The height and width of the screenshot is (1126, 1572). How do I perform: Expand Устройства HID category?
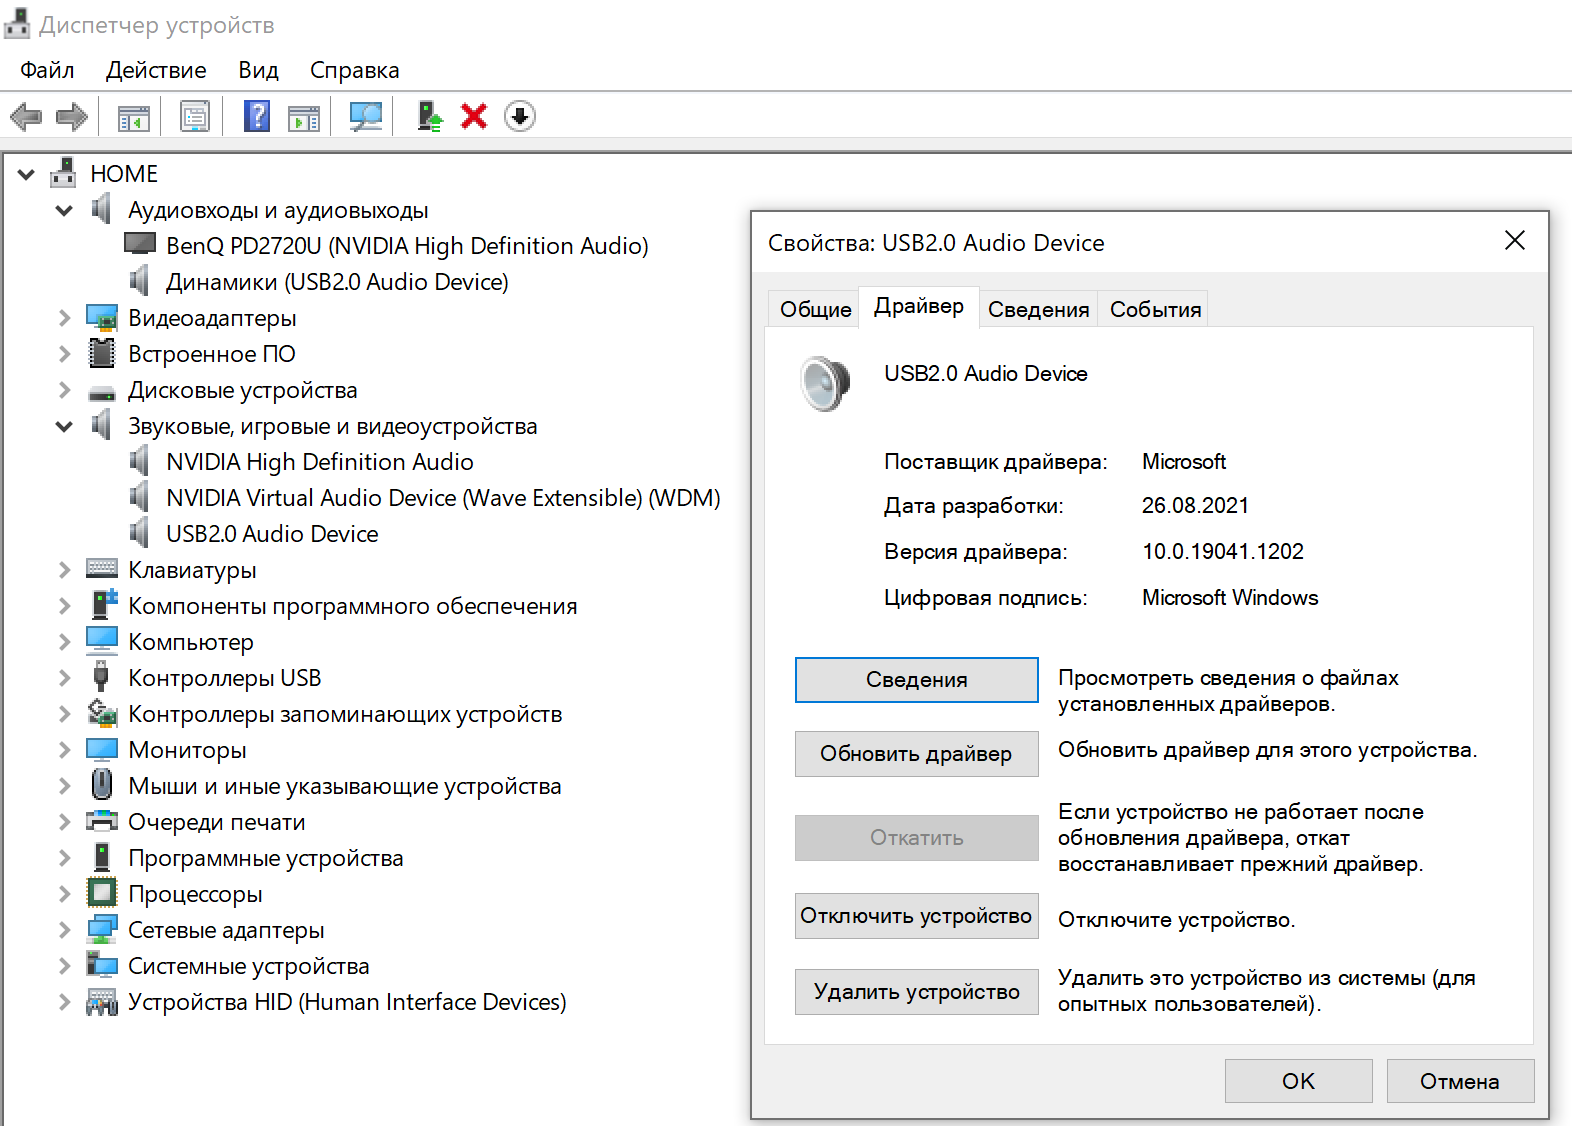coord(64,1002)
